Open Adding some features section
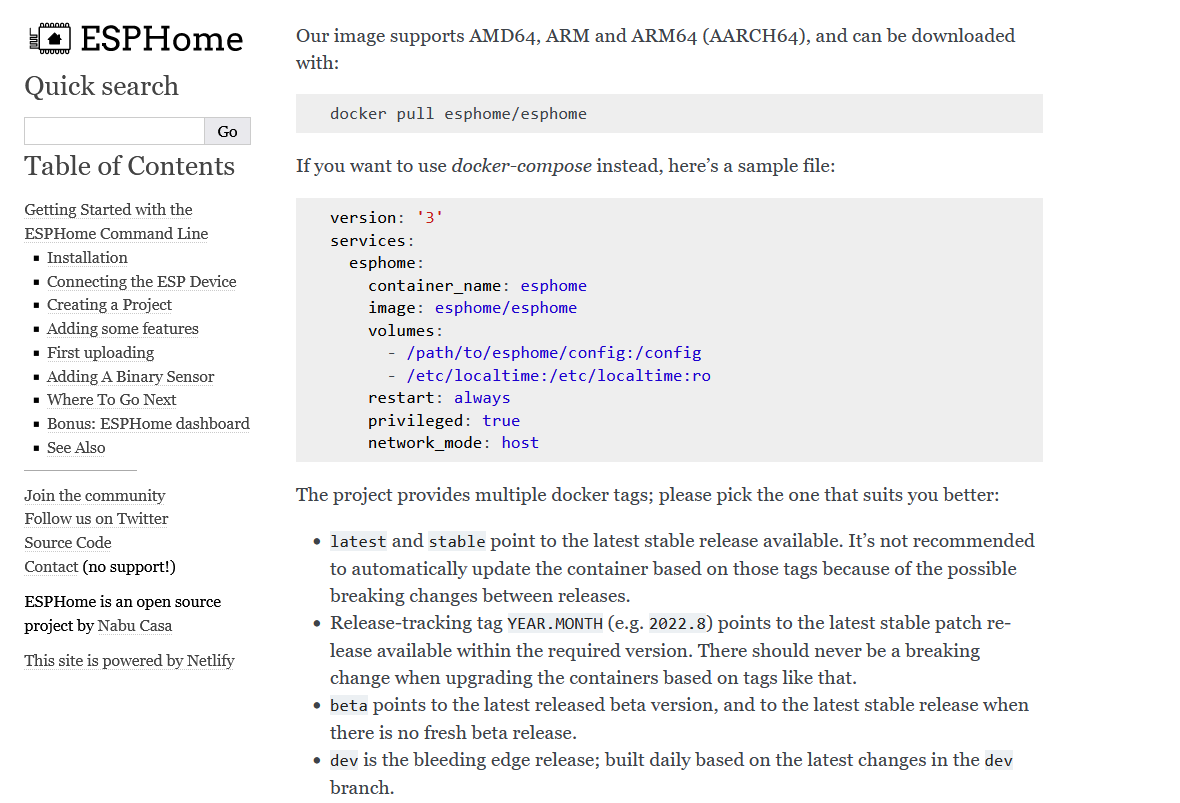This screenshot has height=803, width=1180. coord(123,329)
